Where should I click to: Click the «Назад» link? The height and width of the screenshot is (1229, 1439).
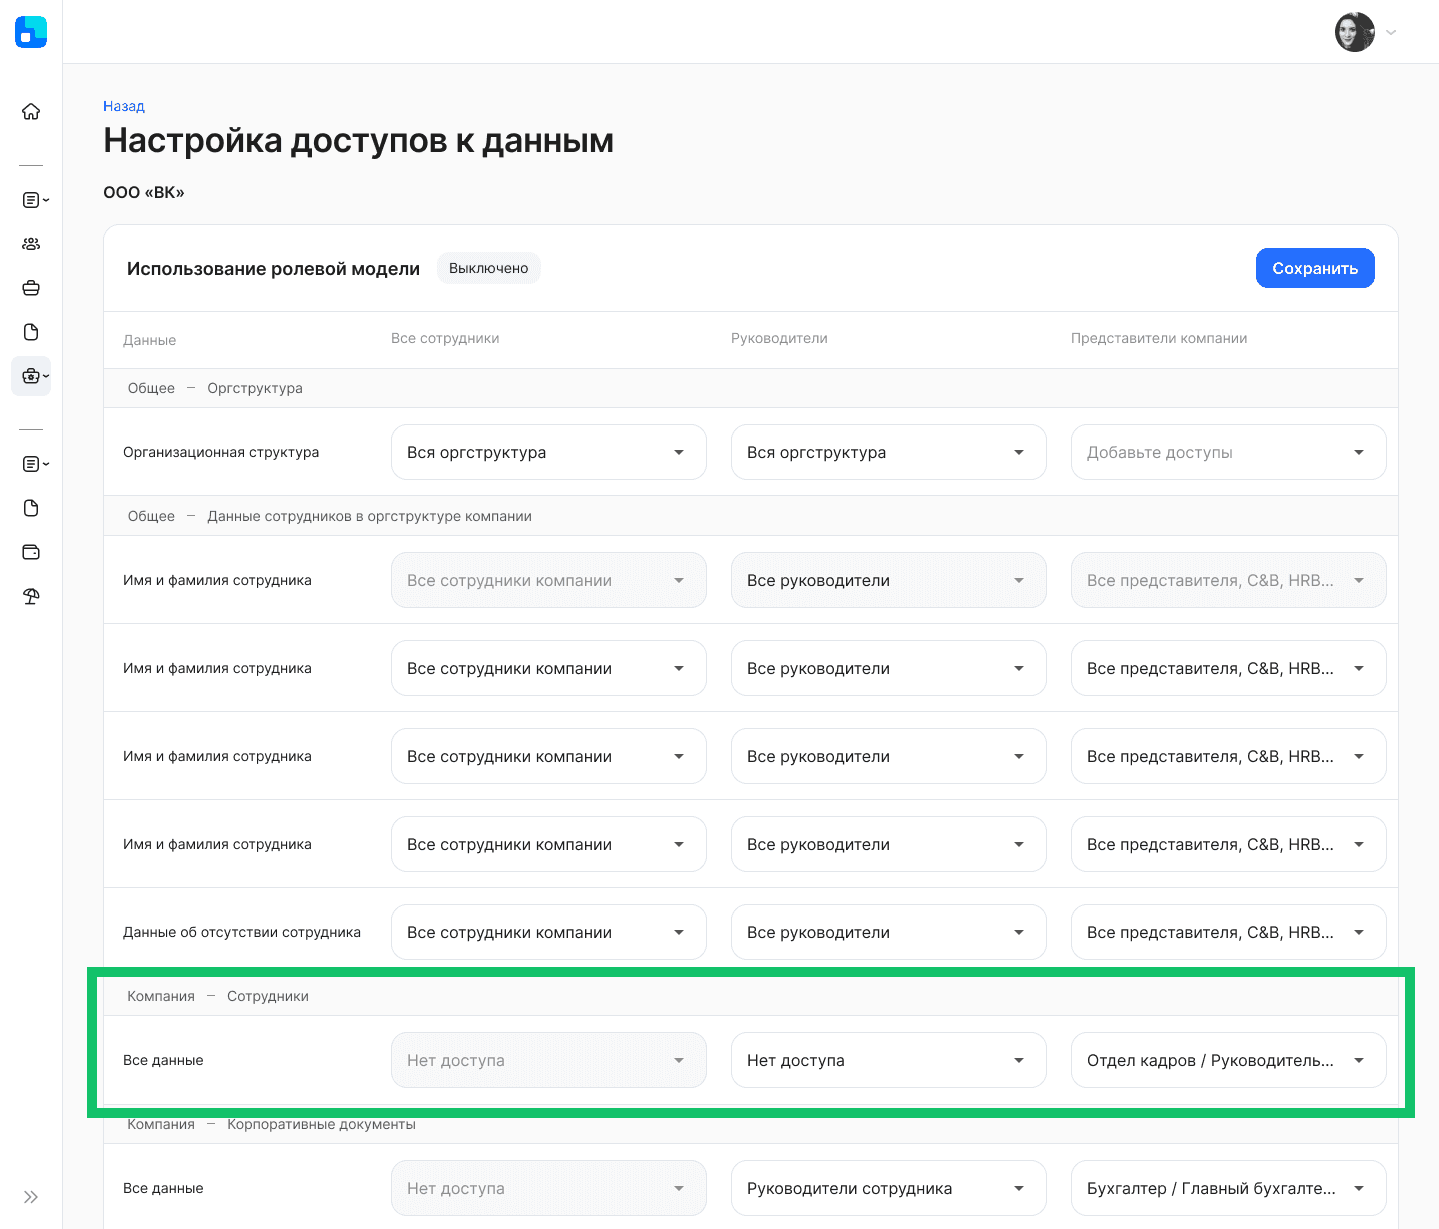pos(124,106)
